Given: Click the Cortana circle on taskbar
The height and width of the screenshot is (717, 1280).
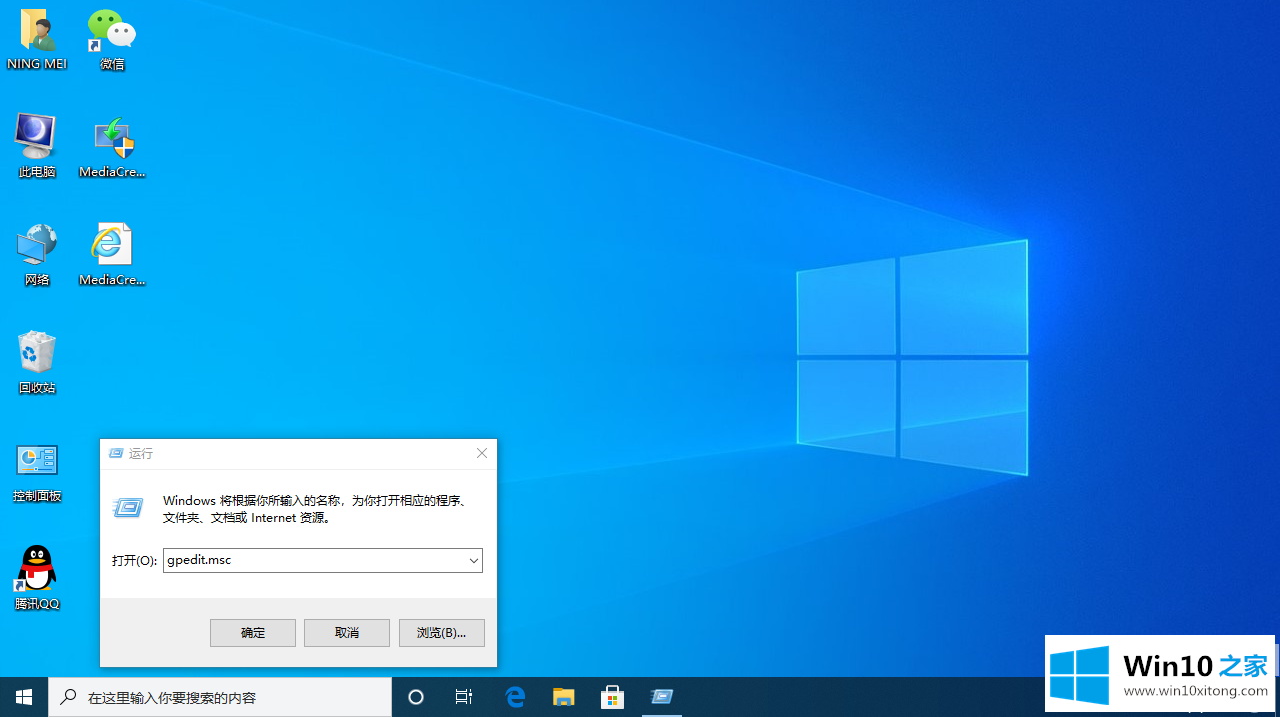Looking at the screenshot, I should point(416,697).
